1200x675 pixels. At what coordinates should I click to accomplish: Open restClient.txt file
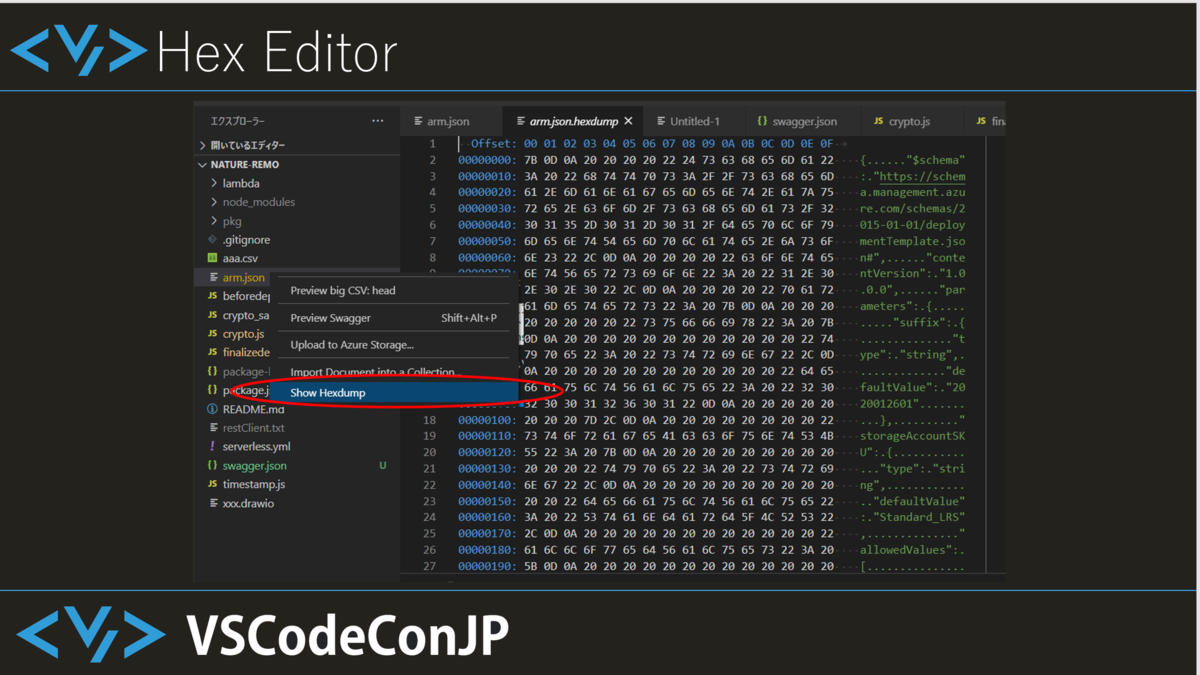tap(254, 428)
